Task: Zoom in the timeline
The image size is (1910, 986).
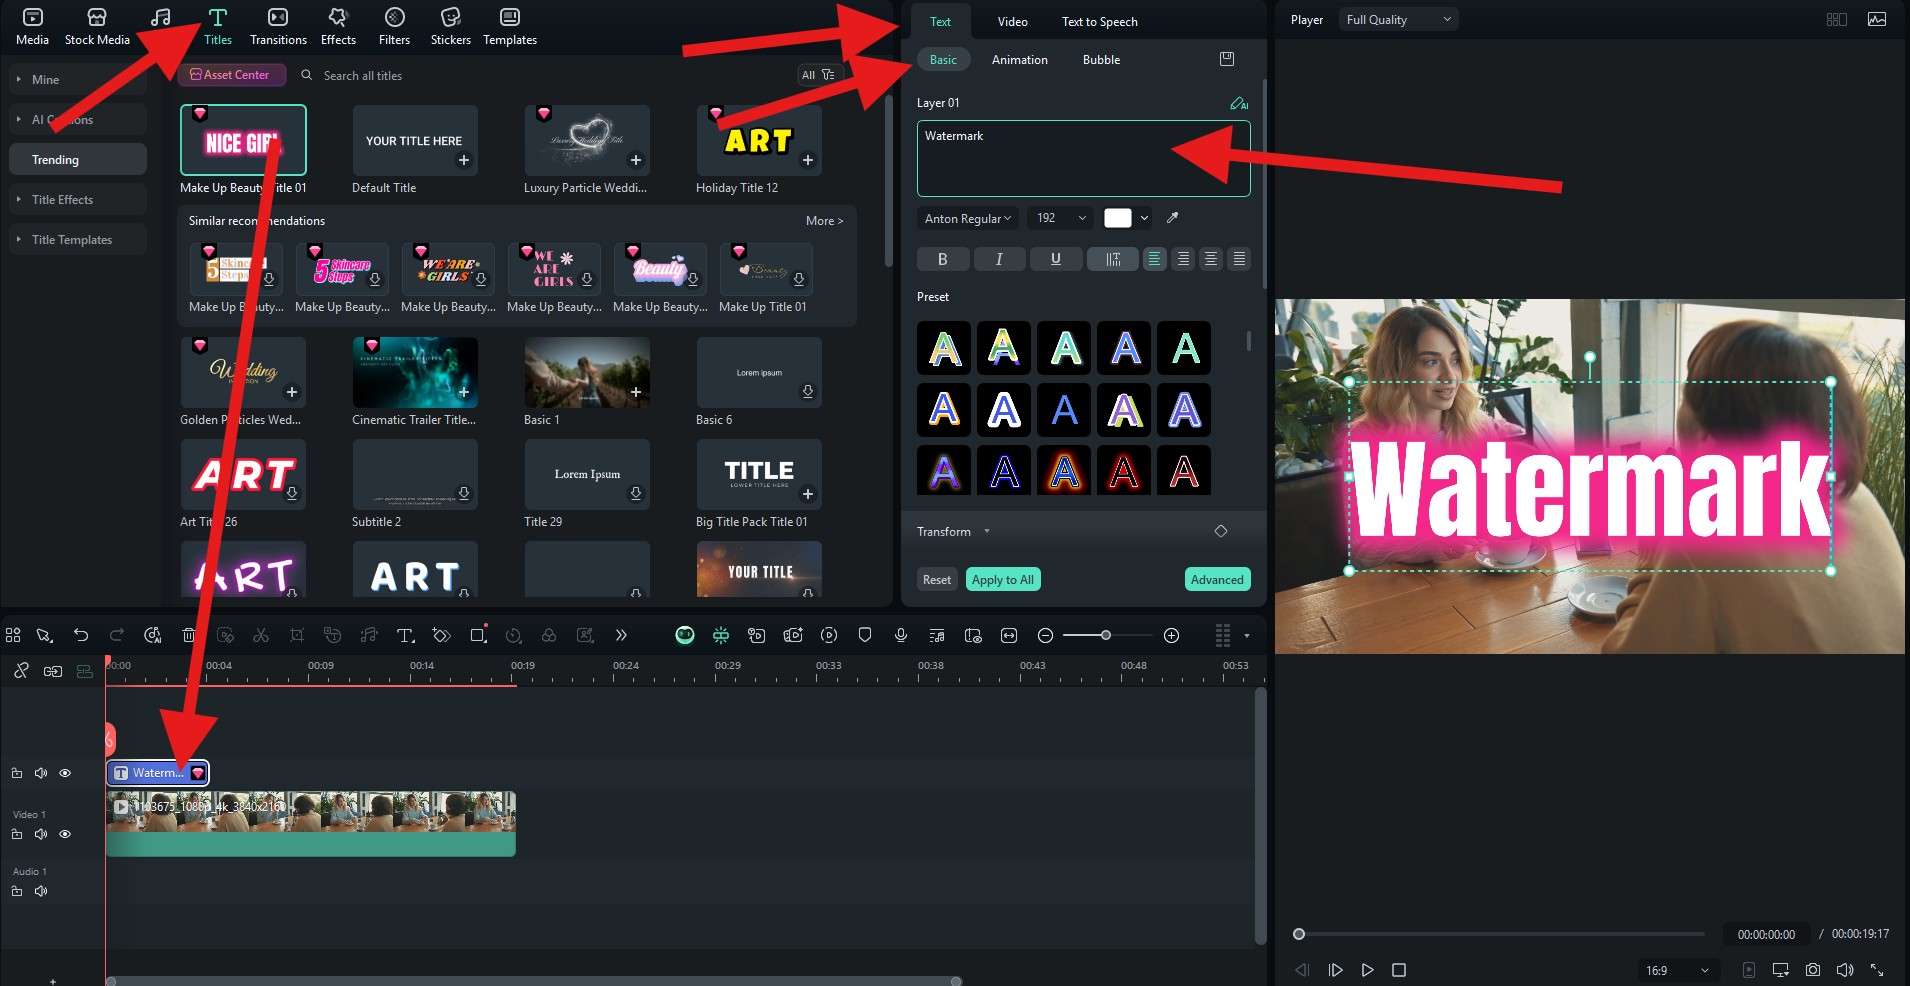Action: click(1171, 635)
